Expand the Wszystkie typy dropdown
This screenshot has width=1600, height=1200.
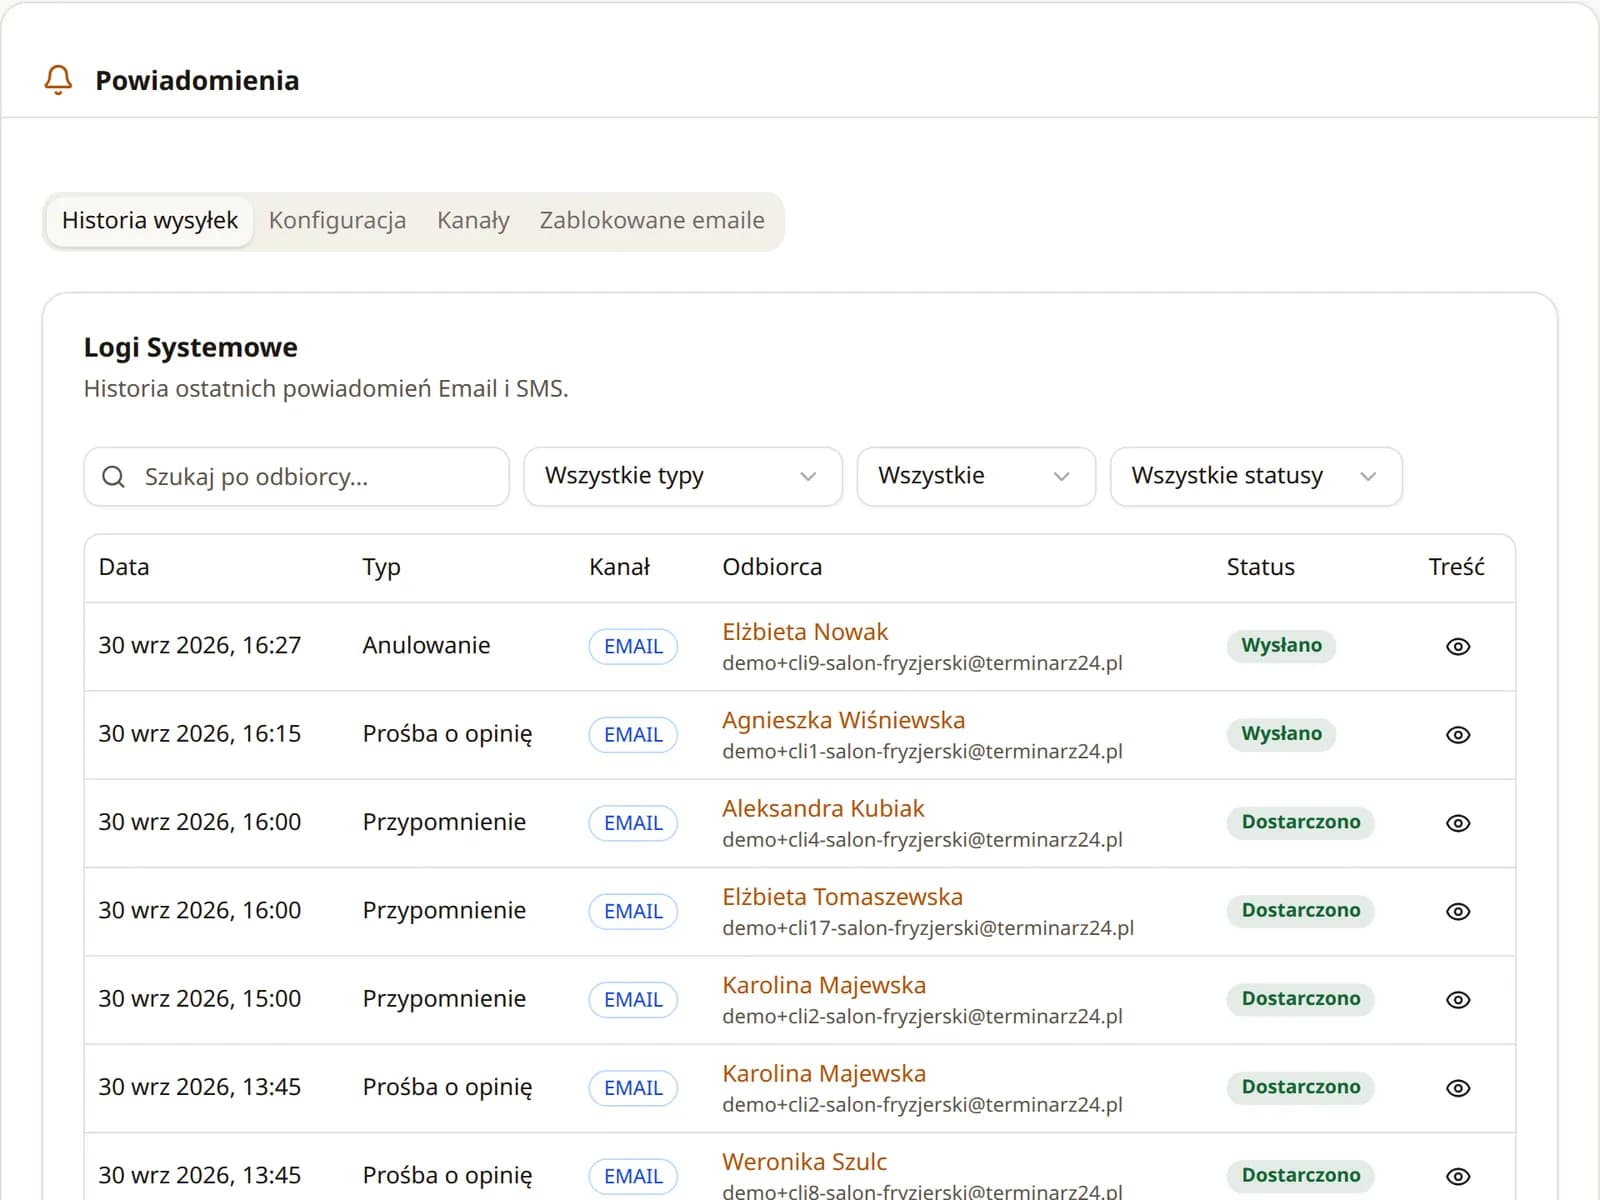[x=683, y=476]
